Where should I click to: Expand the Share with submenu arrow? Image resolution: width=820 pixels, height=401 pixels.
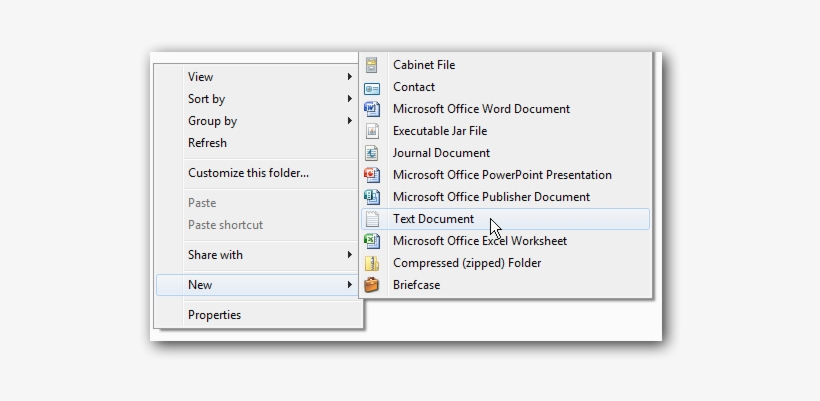[349, 255]
